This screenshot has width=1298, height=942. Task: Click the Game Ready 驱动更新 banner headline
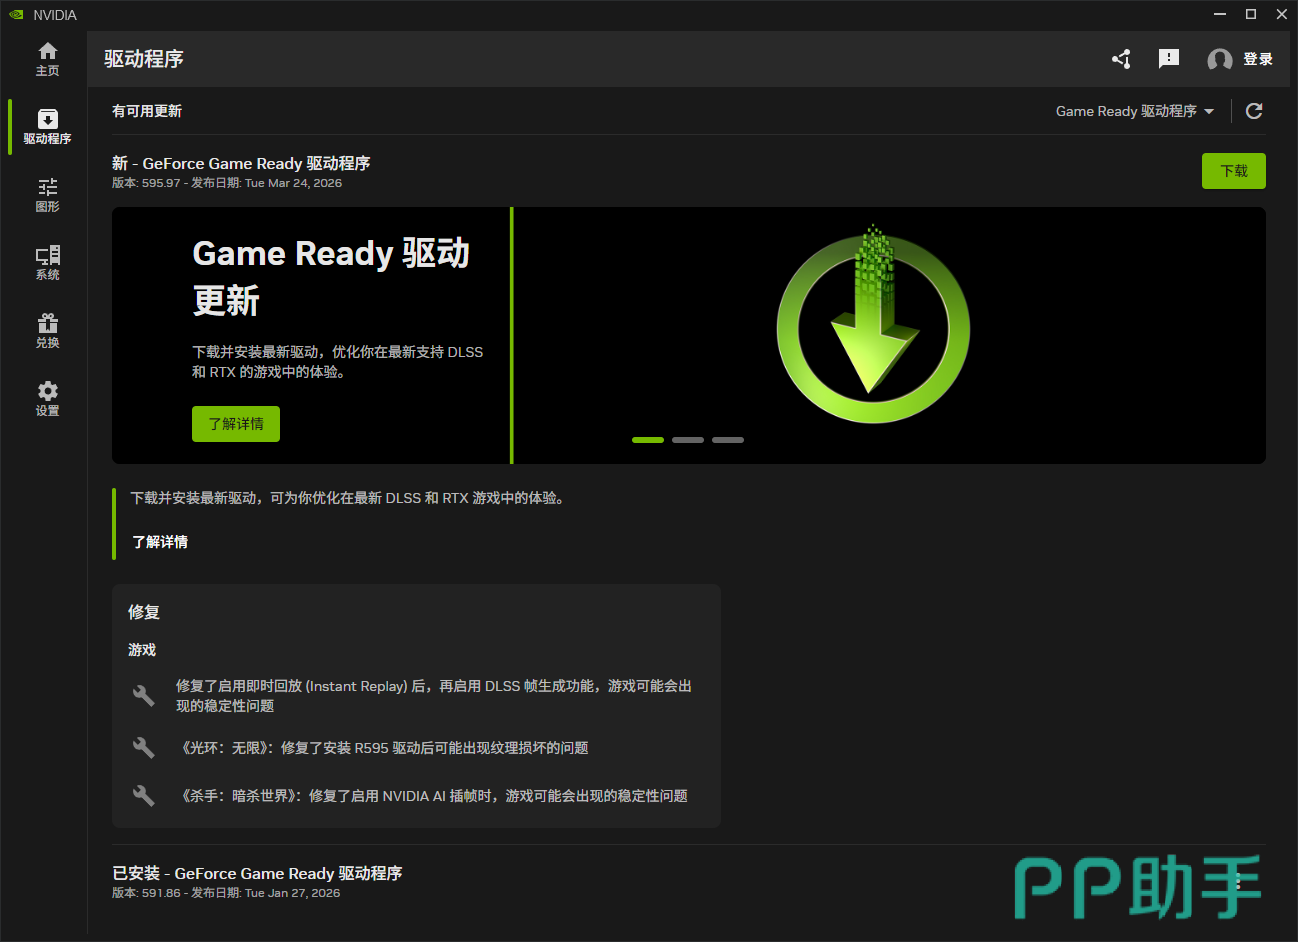point(331,277)
